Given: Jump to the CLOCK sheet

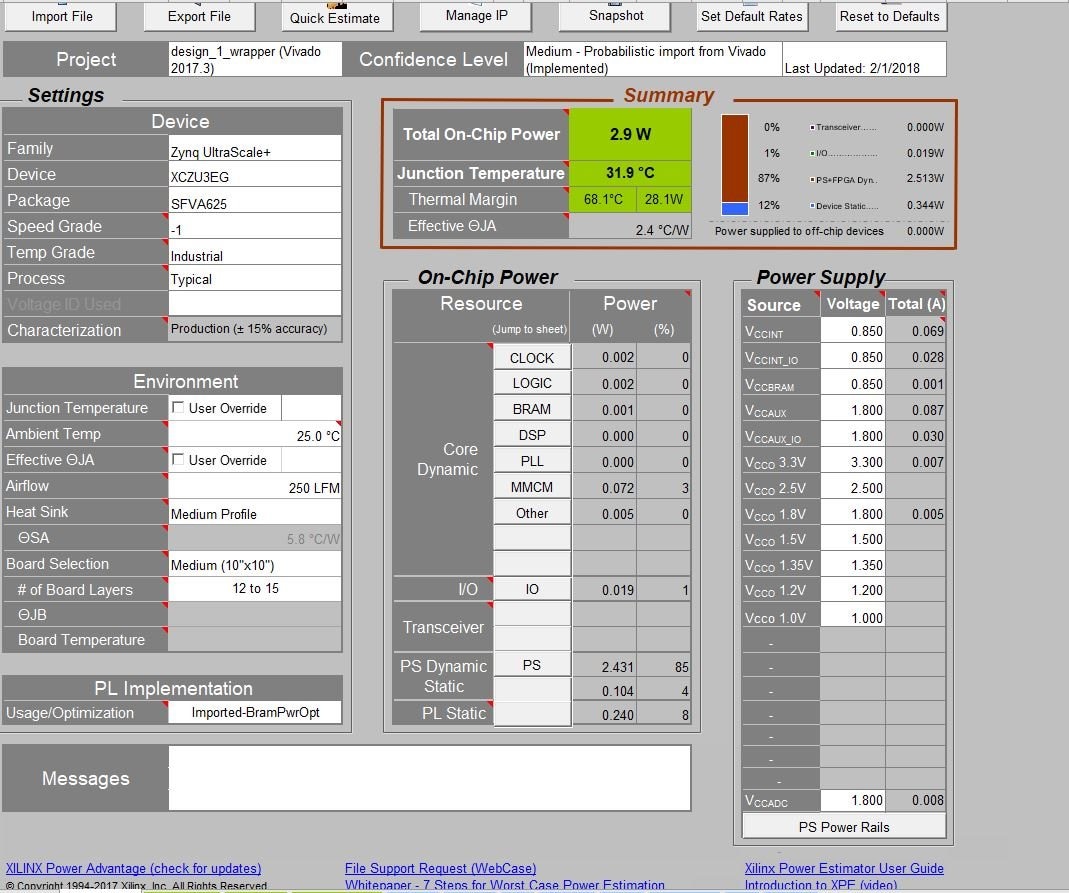Looking at the screenshot, I should click(531, 358).
